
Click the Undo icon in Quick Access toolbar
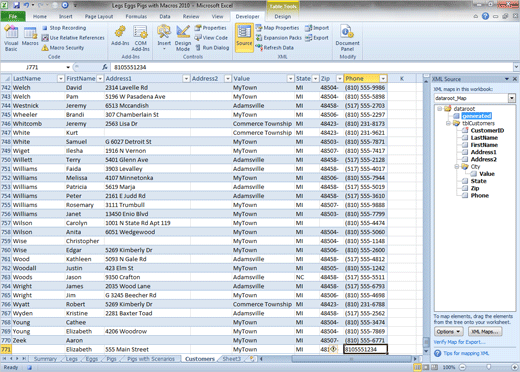point(26,5)
